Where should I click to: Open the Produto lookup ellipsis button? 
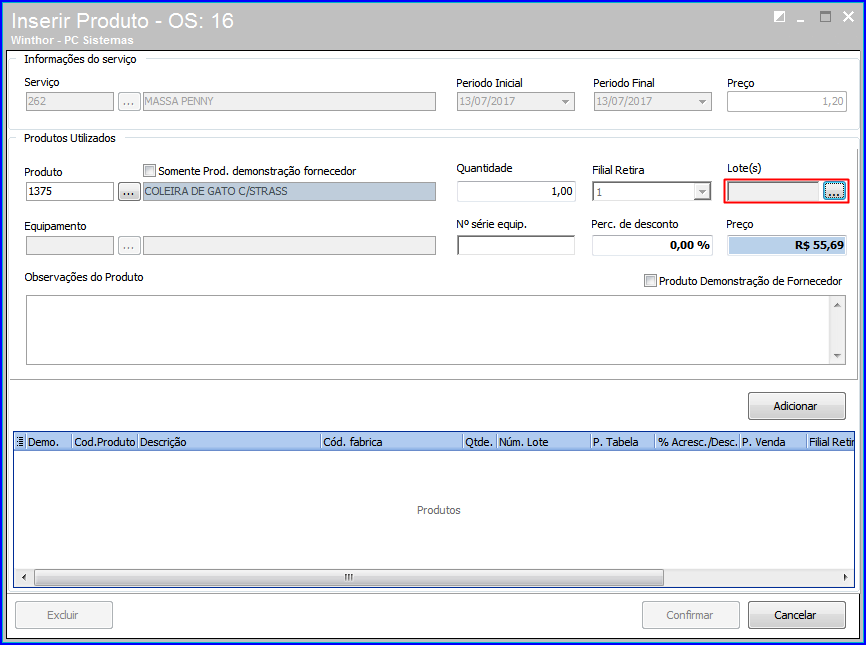point(129,192)
